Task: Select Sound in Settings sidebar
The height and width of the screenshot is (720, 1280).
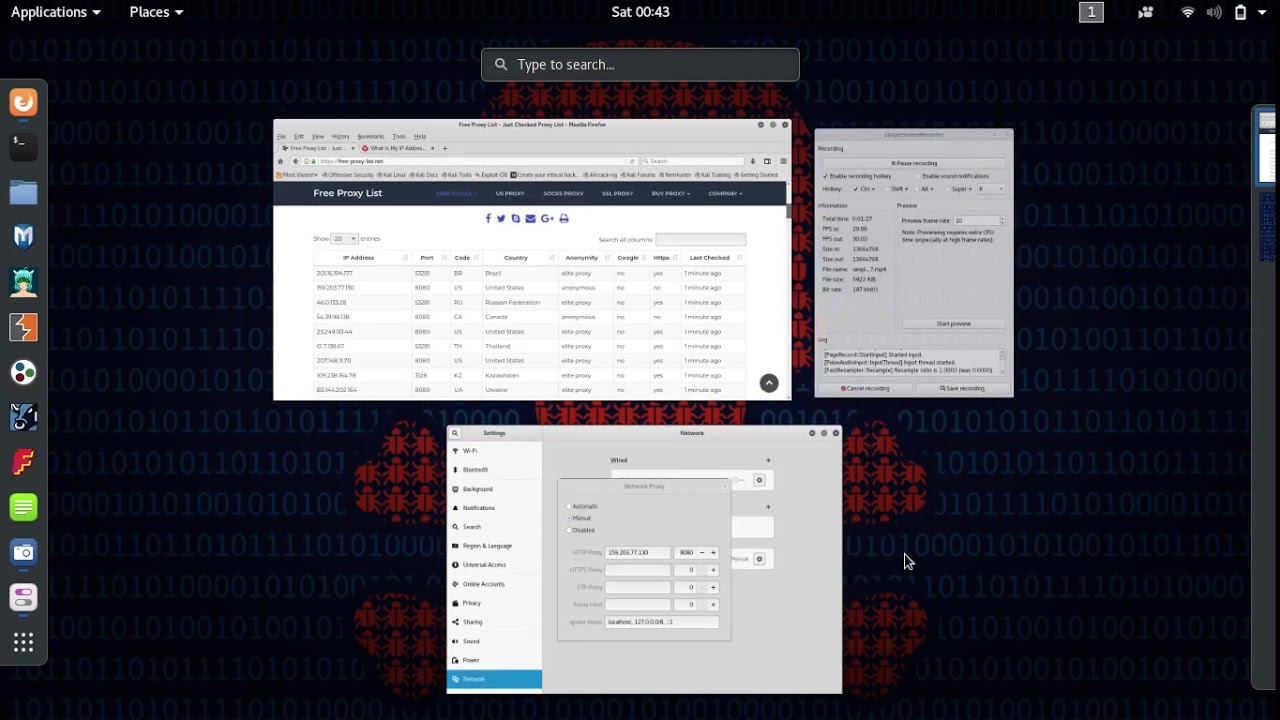Action: [x=494, y=641]
